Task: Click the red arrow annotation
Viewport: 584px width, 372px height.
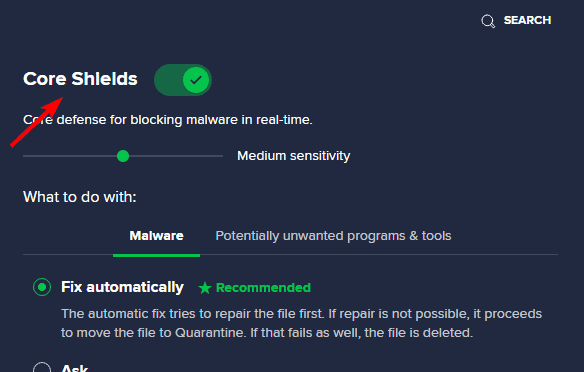Action: [x=36, y=122]
